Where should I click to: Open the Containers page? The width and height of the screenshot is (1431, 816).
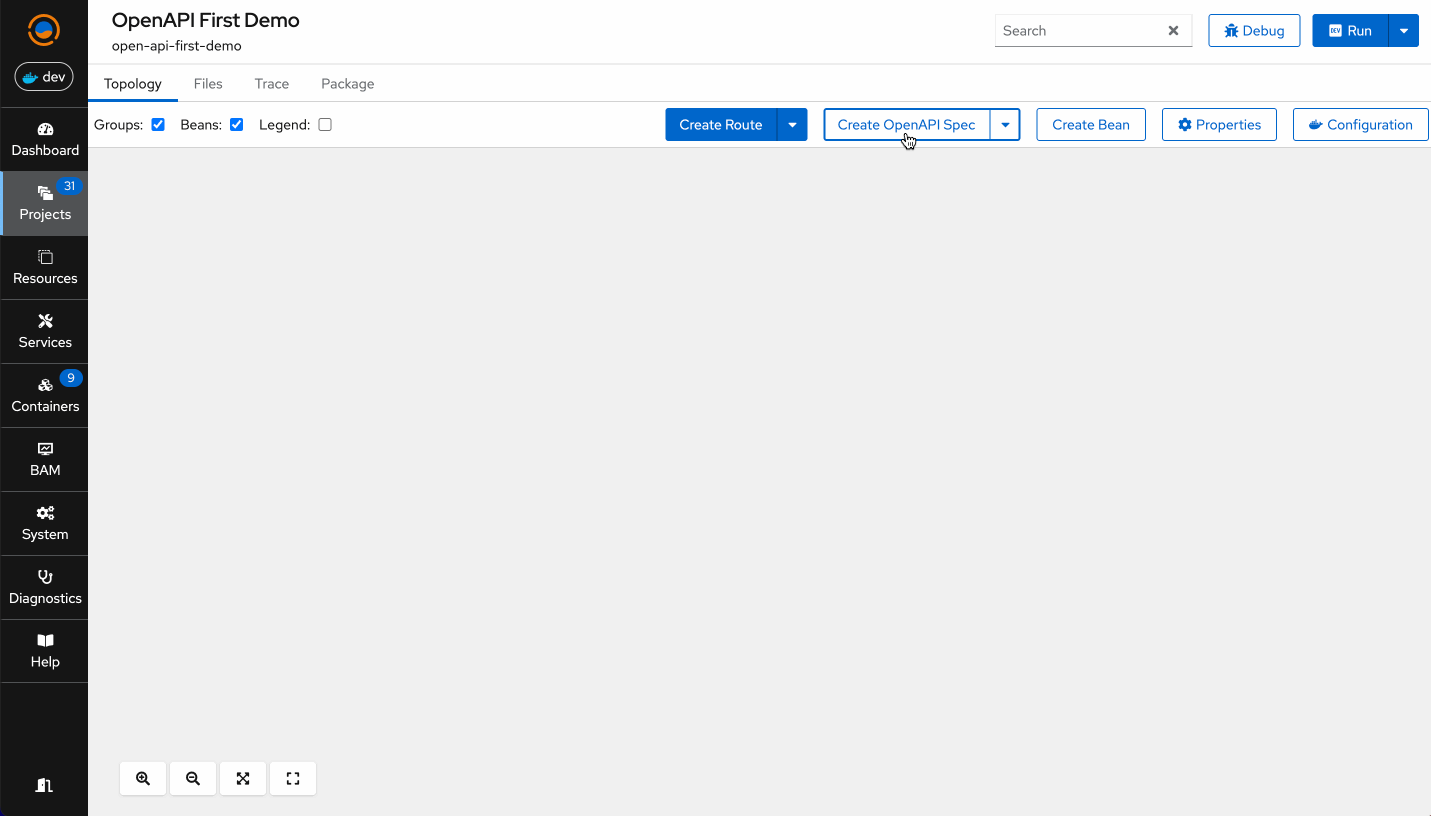[x=45, y=396]
